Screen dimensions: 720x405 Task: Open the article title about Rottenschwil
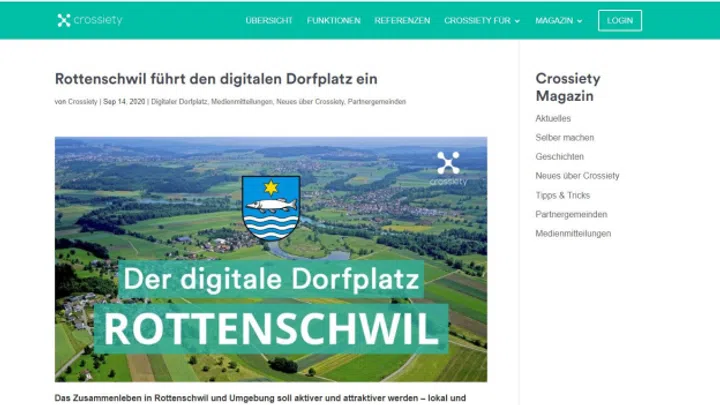pos(216,79)
